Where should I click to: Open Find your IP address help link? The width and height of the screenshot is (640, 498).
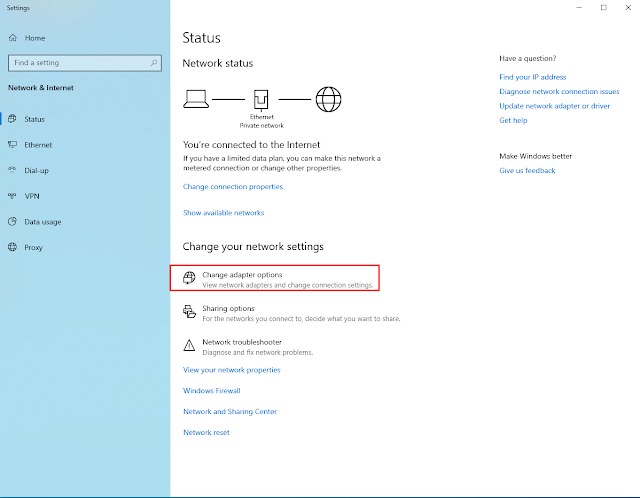[x=533, y=77]
